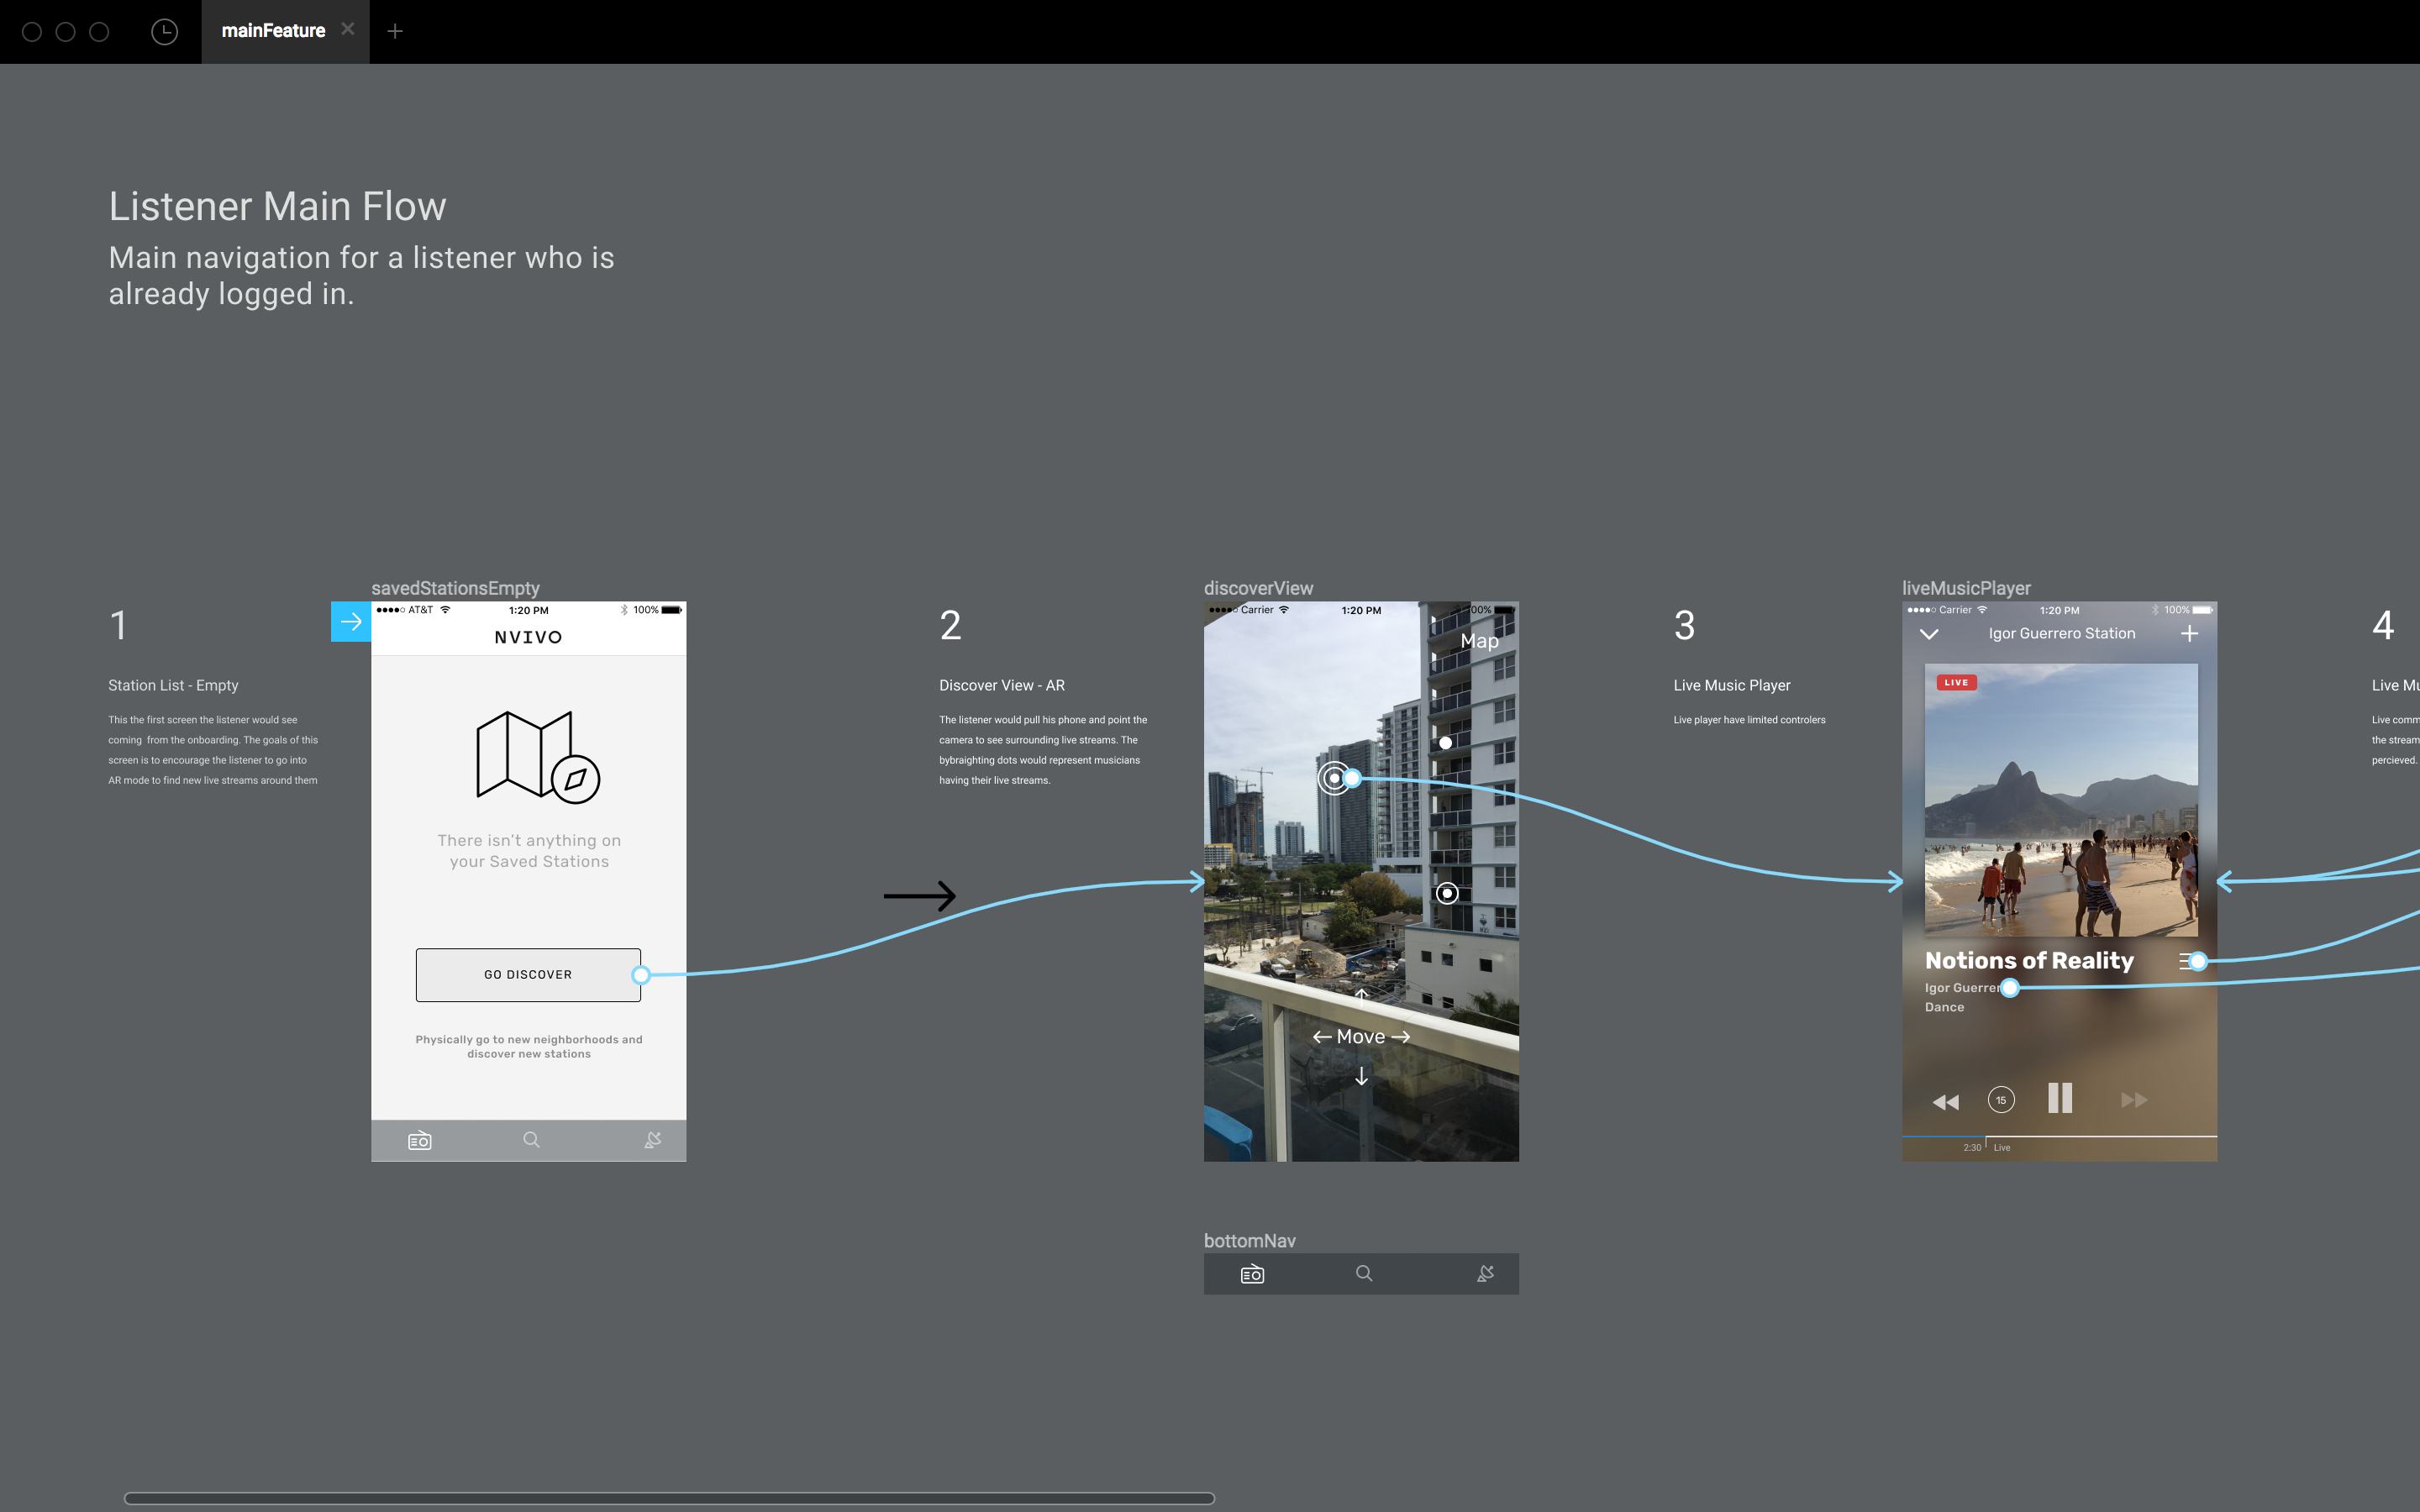The width and height of the screenshot is (2420, 1512).
Task: Click the radio icon in bottomNav component
Action: click(1252, 1274)
